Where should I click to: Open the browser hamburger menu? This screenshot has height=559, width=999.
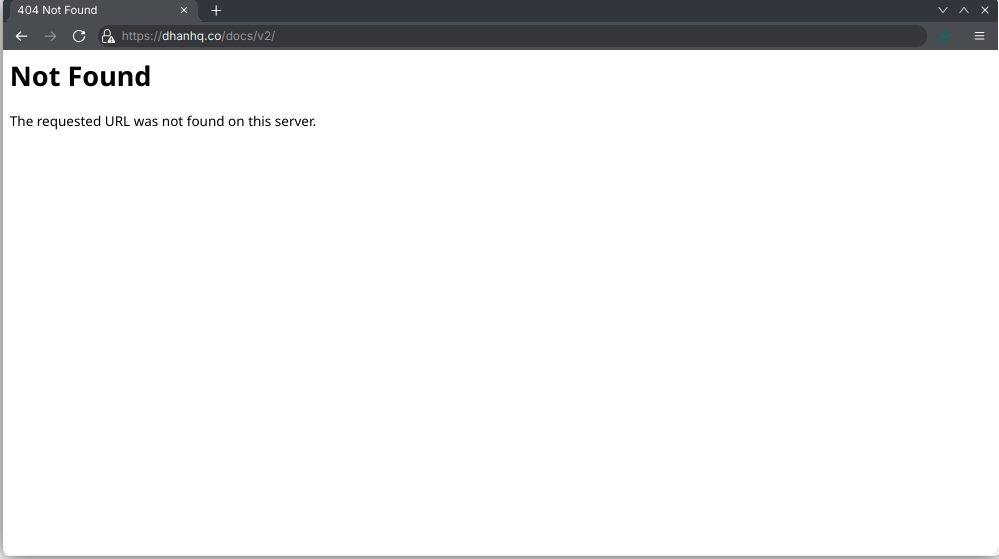point(979,36)
